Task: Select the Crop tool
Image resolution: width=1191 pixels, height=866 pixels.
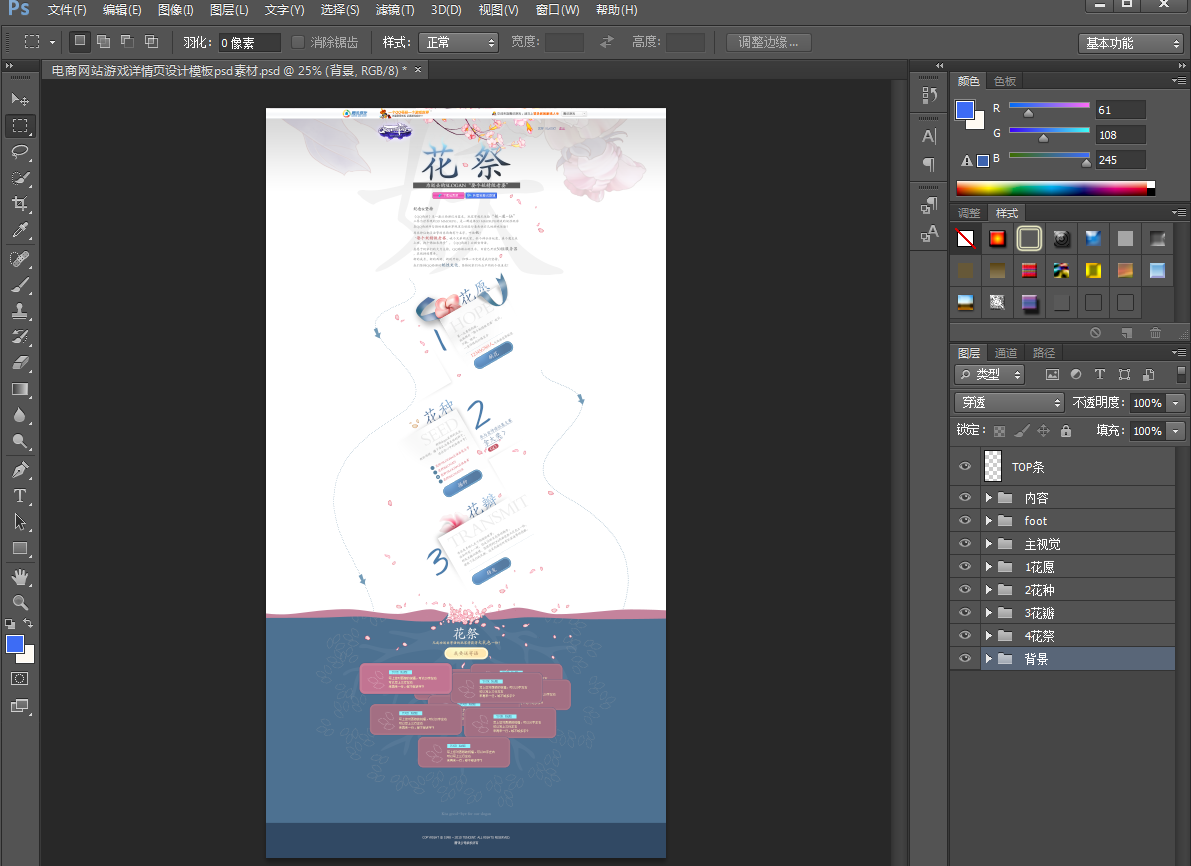Action: point(20,204)
